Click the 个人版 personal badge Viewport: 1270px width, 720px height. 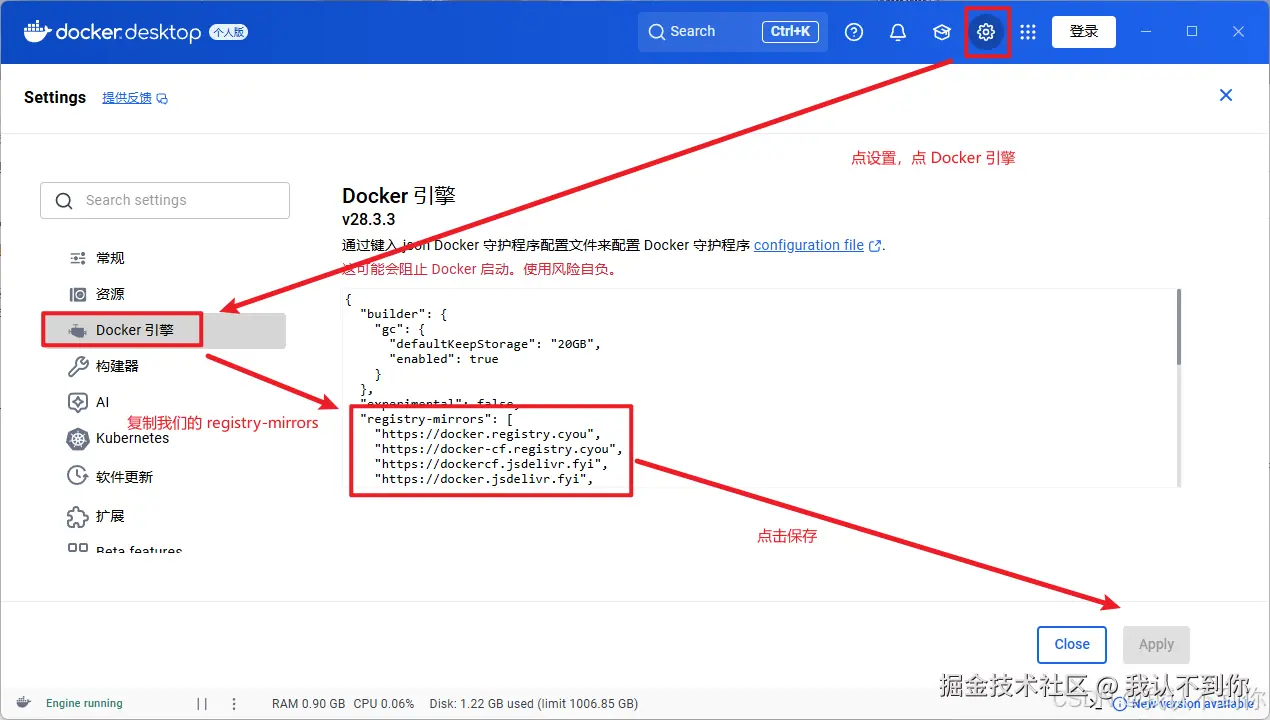228,32
